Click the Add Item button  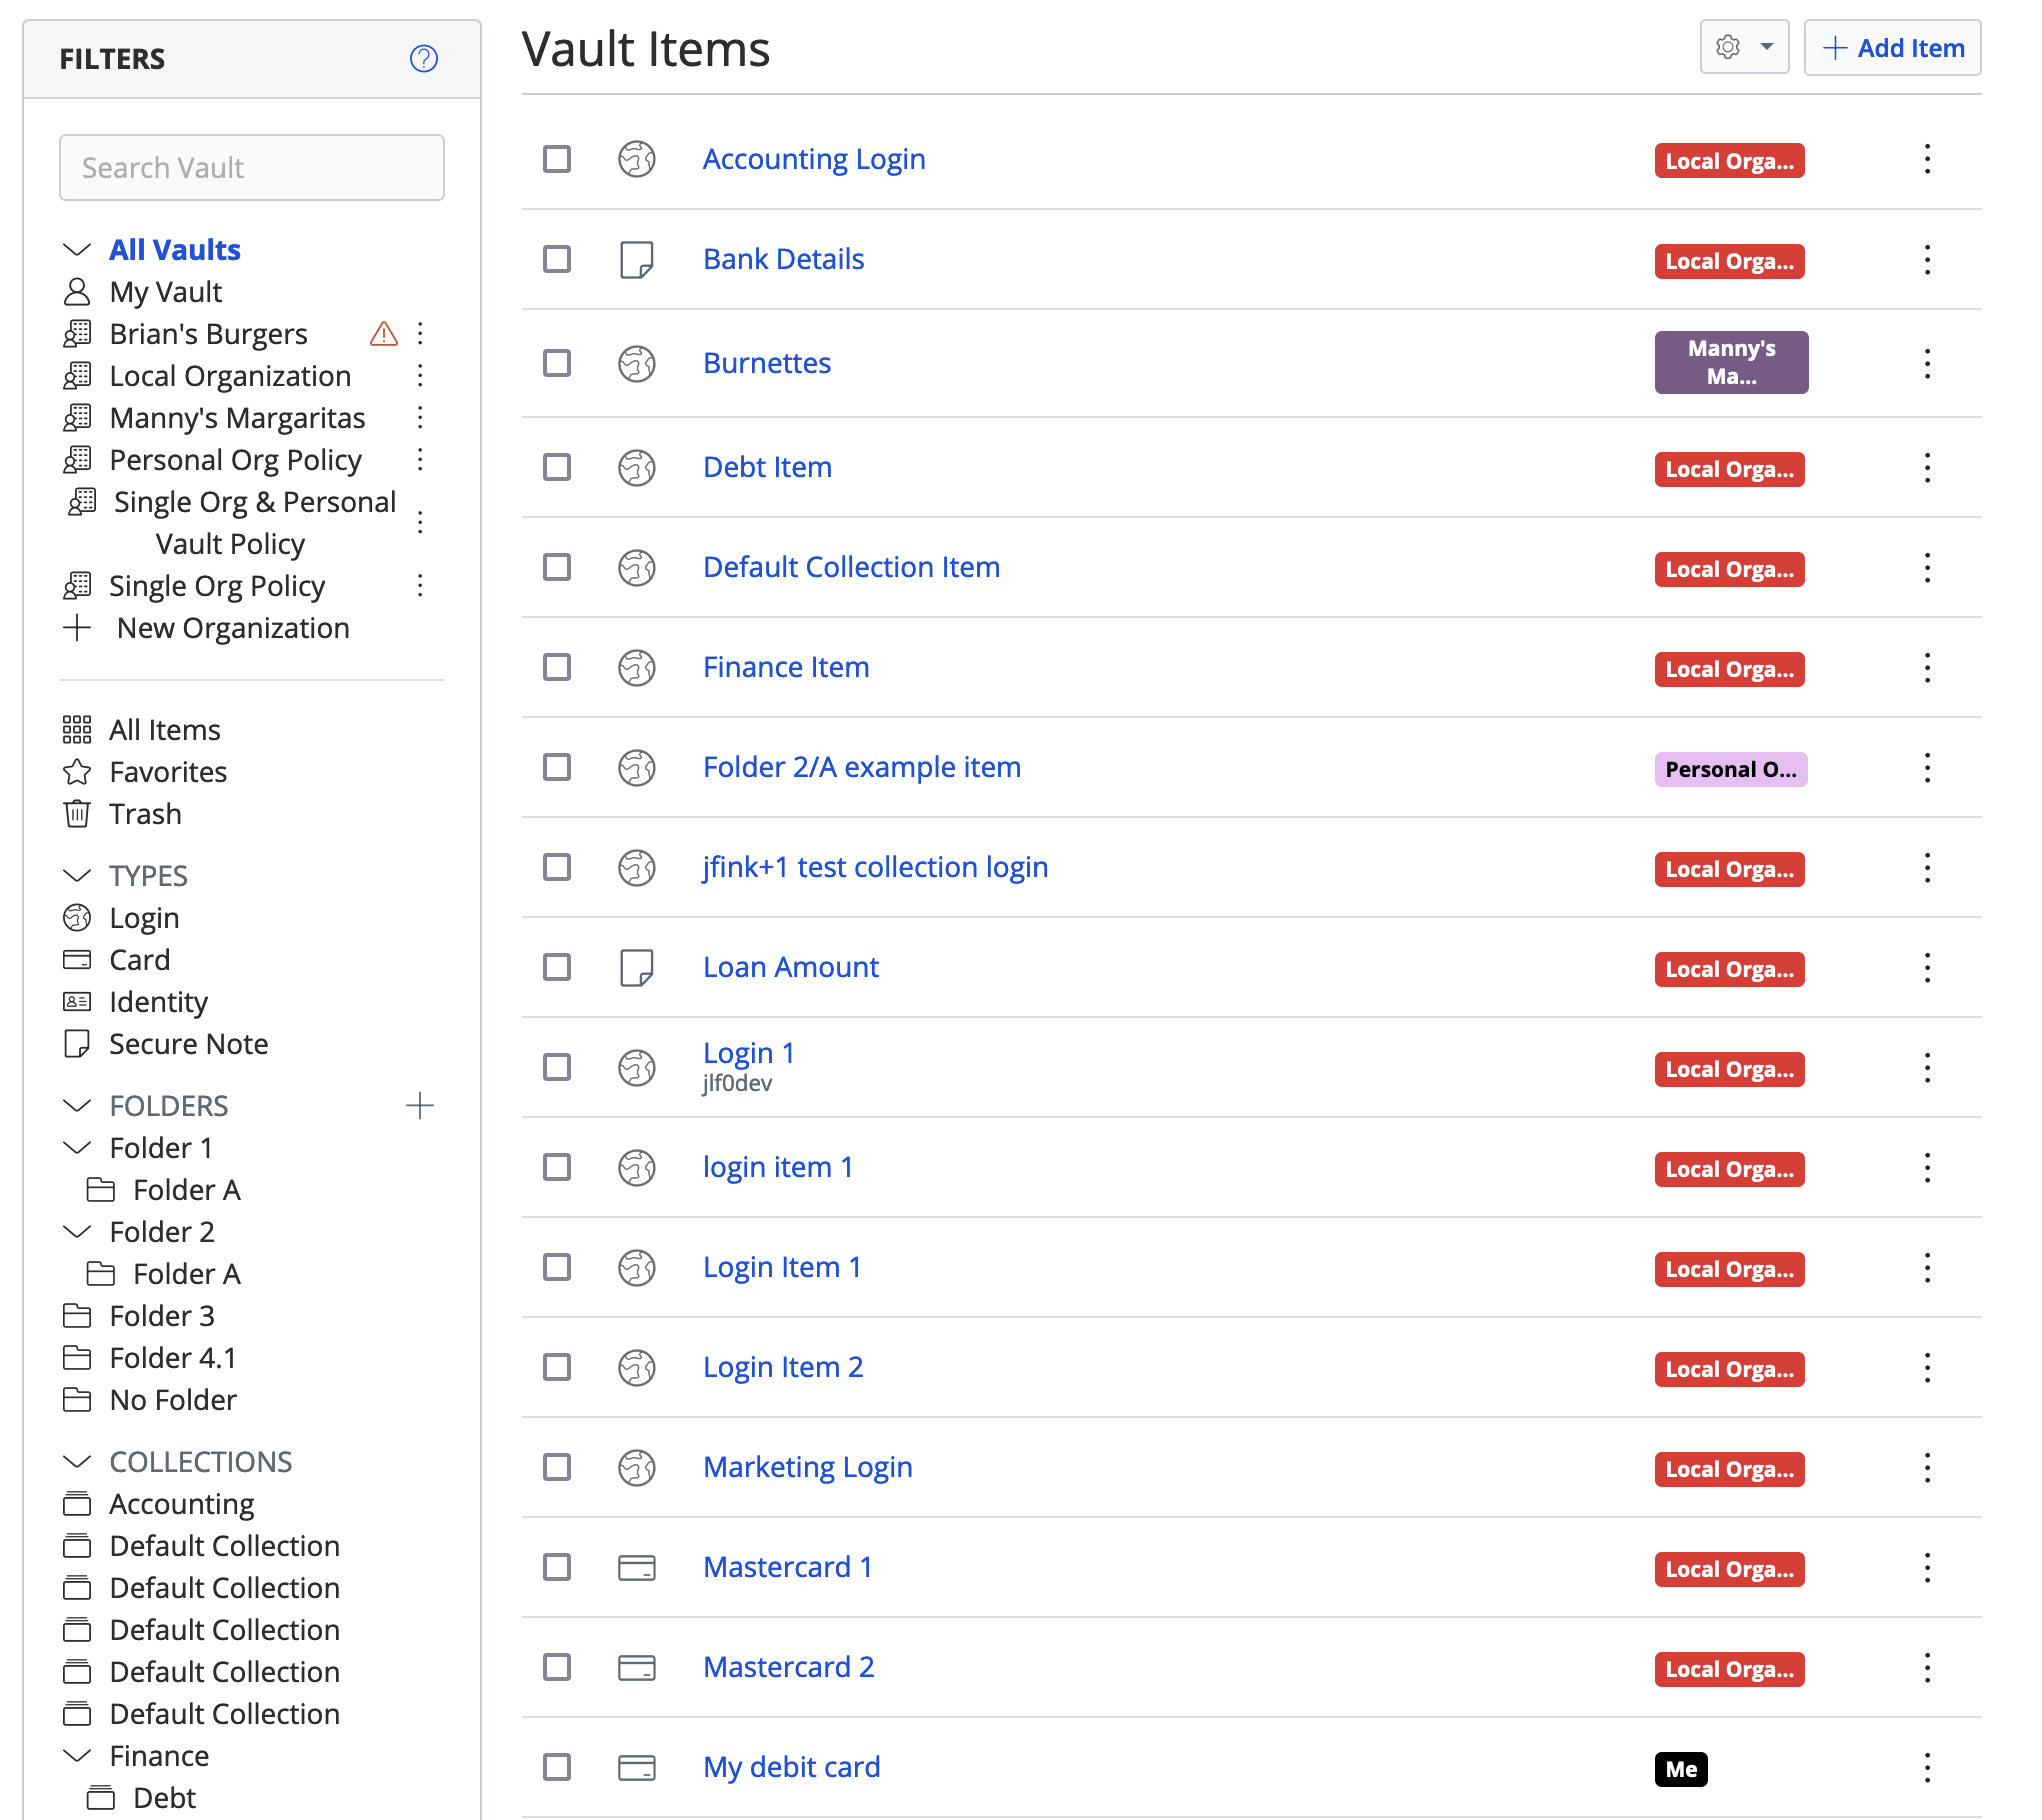pos(1892,47)
